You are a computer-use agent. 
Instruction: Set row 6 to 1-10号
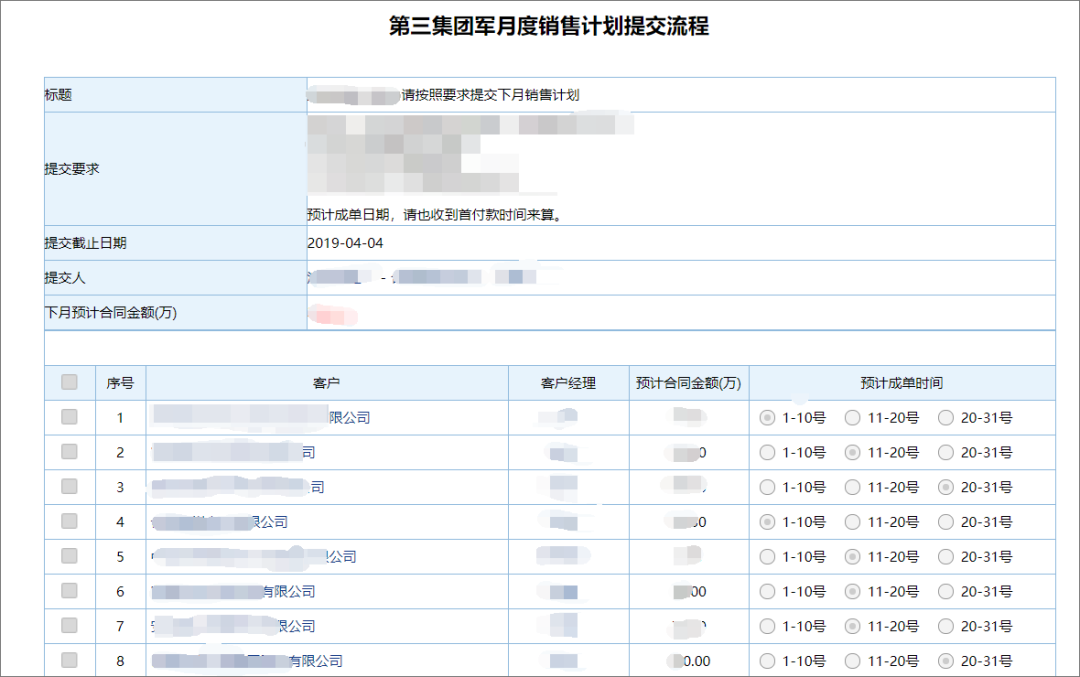[x=768, y=592]
